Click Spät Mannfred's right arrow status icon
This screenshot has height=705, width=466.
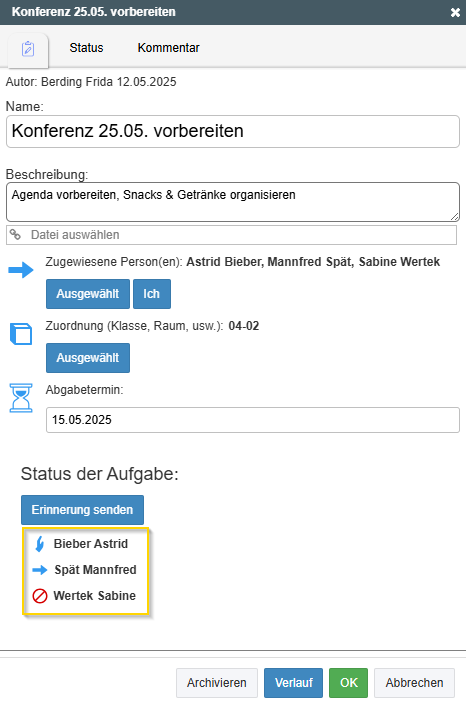40,570
